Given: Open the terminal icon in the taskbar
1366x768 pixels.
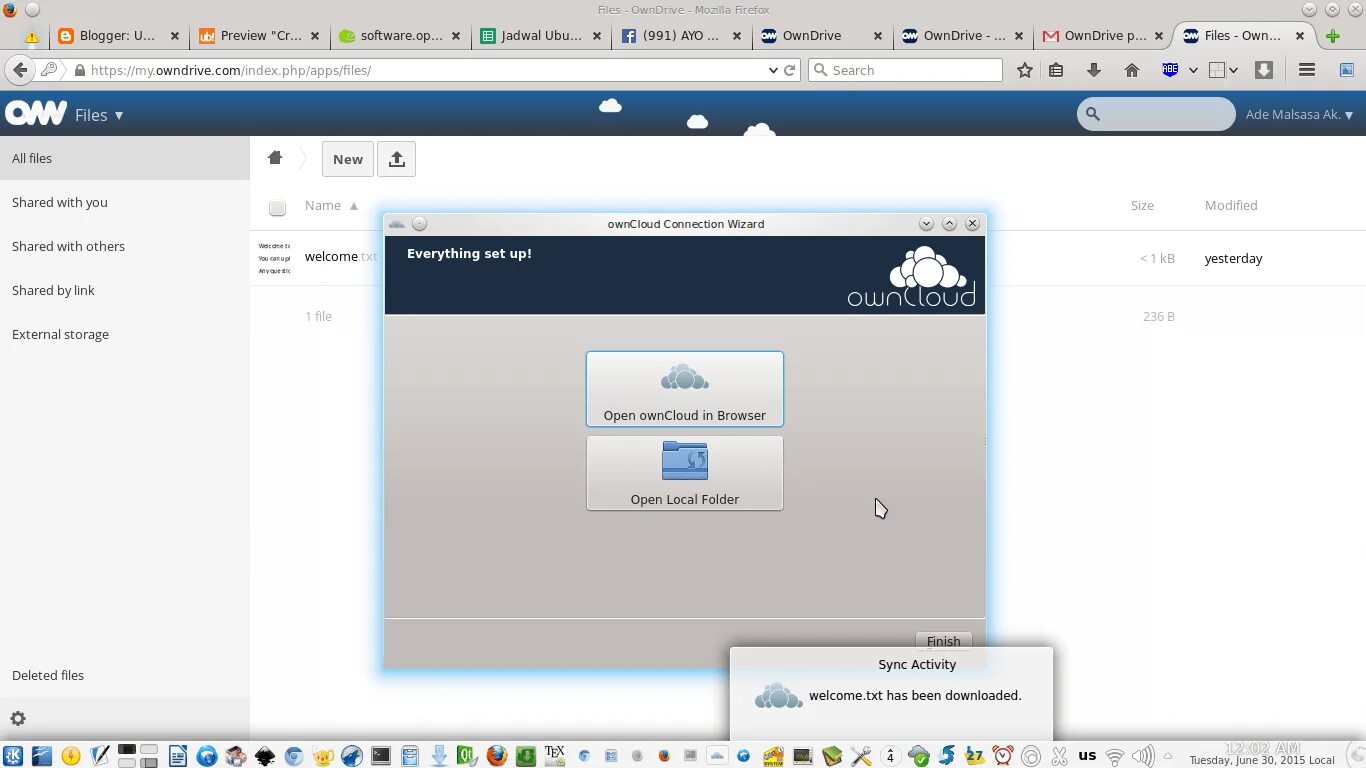Looking at the screenshot, I should [x=381, y=756].
